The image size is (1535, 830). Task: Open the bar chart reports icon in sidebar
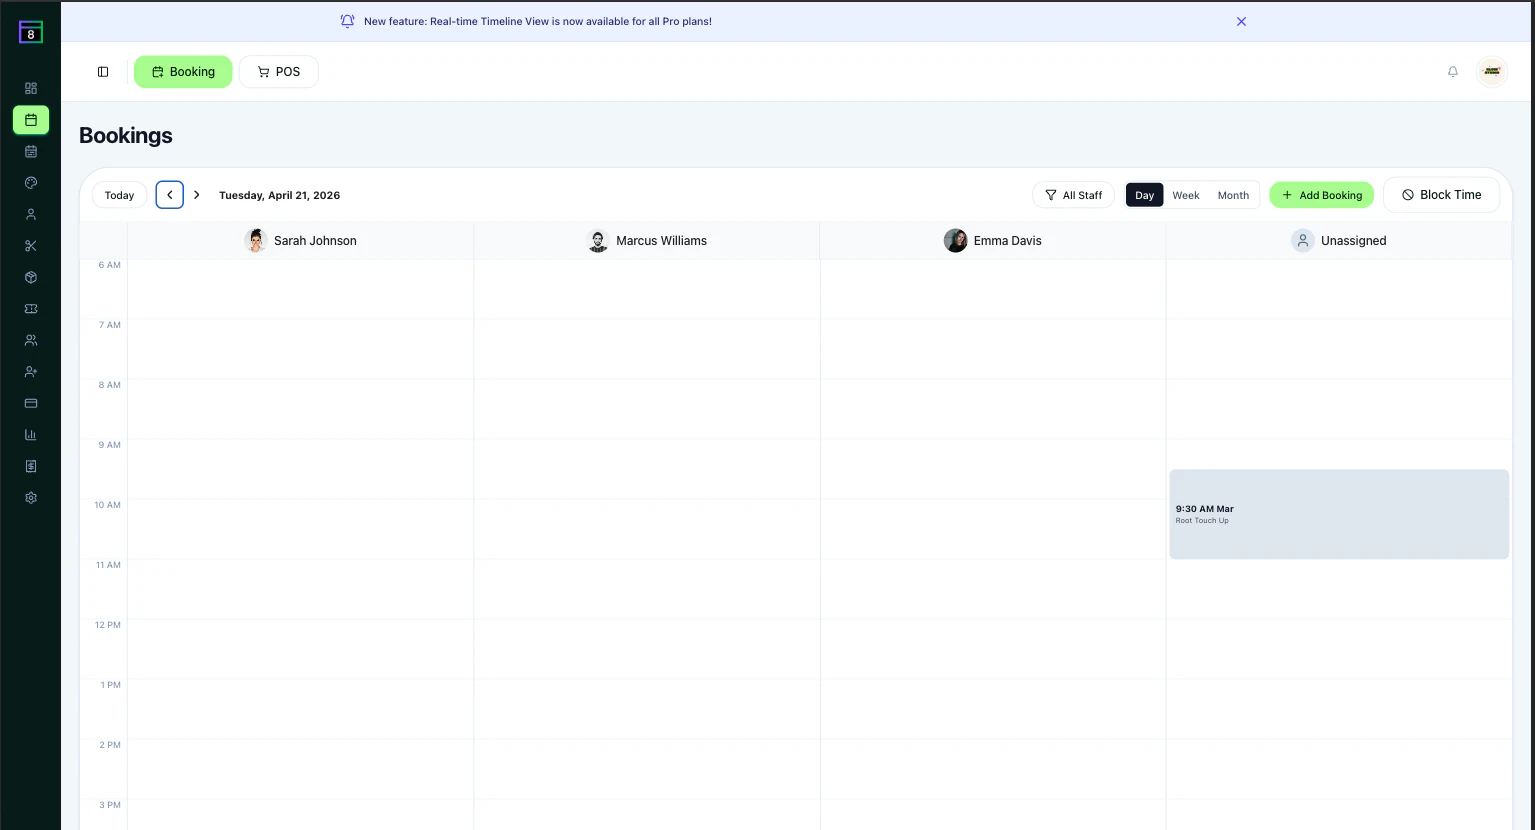(31, 435)
